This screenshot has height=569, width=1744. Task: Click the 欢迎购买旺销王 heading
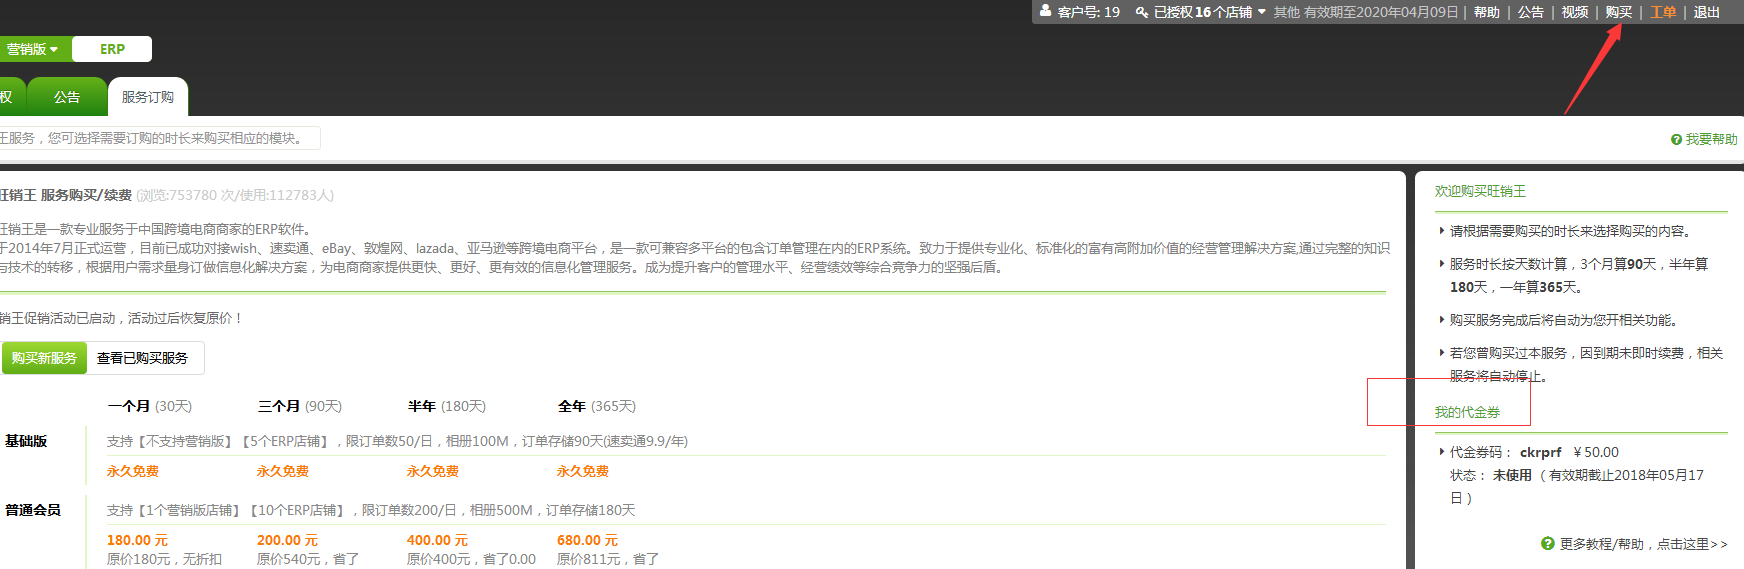click(x=1480, y=191)
